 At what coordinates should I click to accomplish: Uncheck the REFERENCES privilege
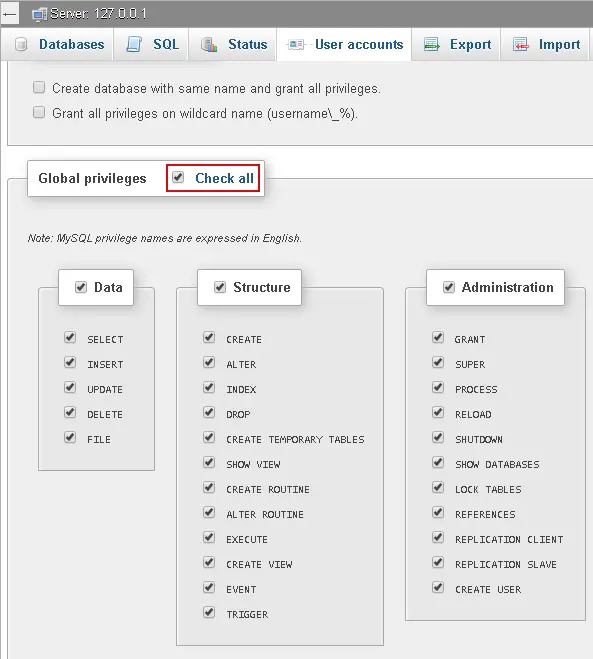[438, 512]
